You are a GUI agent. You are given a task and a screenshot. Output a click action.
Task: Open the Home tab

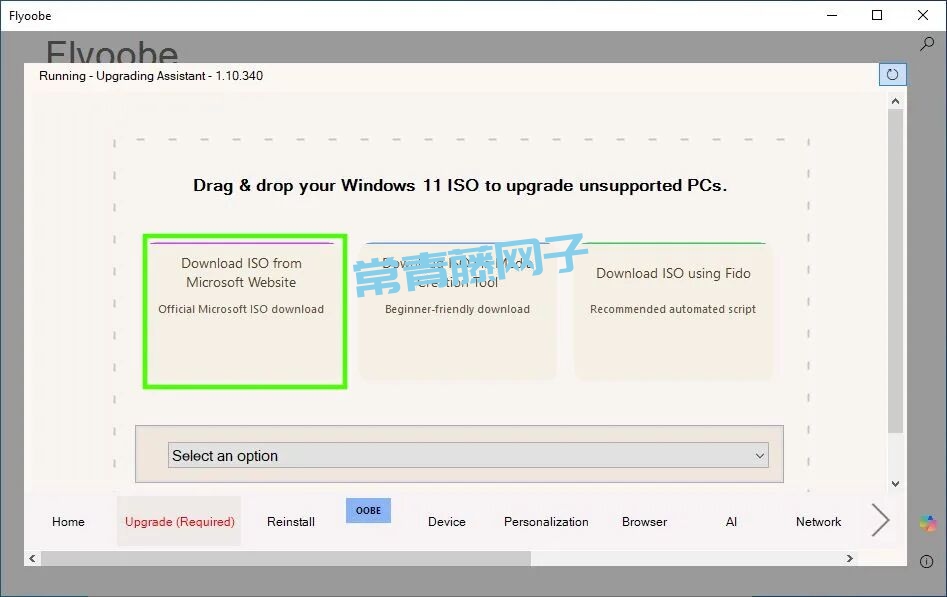(x=68, y=522)
